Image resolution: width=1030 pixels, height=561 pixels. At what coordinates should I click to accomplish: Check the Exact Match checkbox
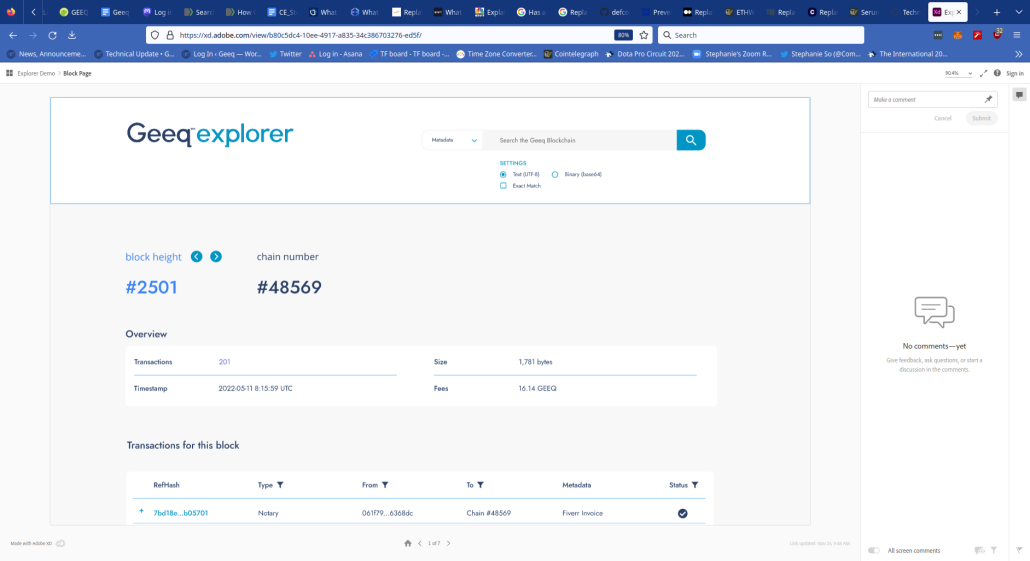coord(503,186)
